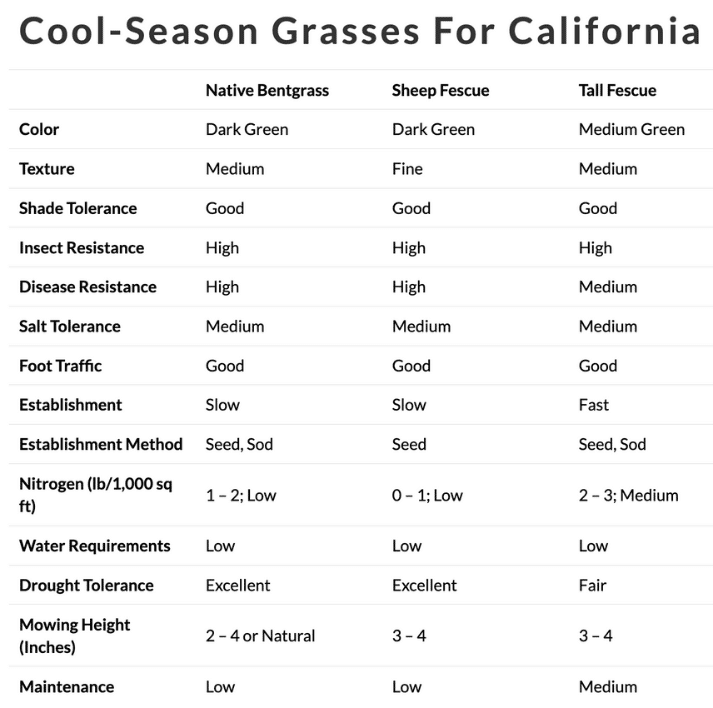
Task: Click the Maintenance row label
Action: click(x=66, y=687)
